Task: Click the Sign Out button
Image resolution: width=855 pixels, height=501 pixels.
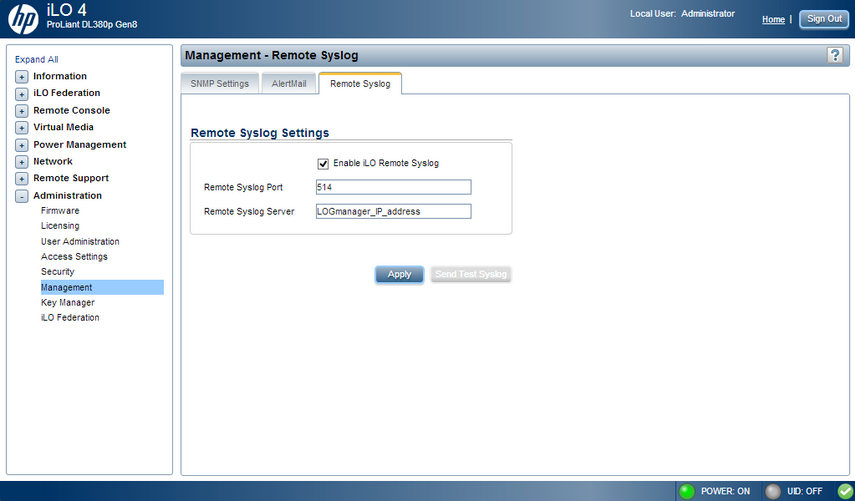Action: click(x=824, y=19)
